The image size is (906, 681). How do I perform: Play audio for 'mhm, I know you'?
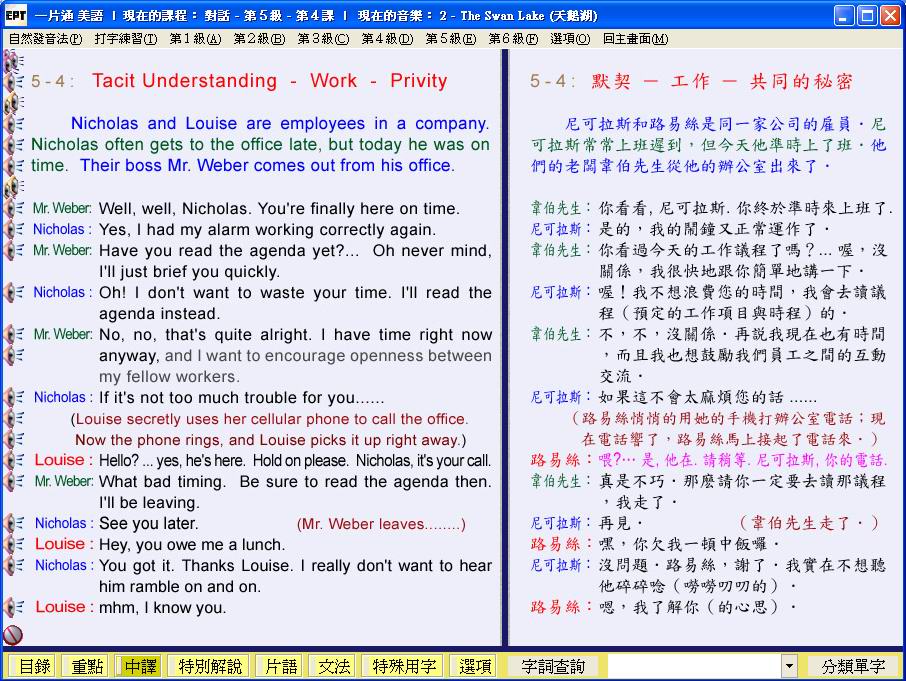(x=13, y=608)
